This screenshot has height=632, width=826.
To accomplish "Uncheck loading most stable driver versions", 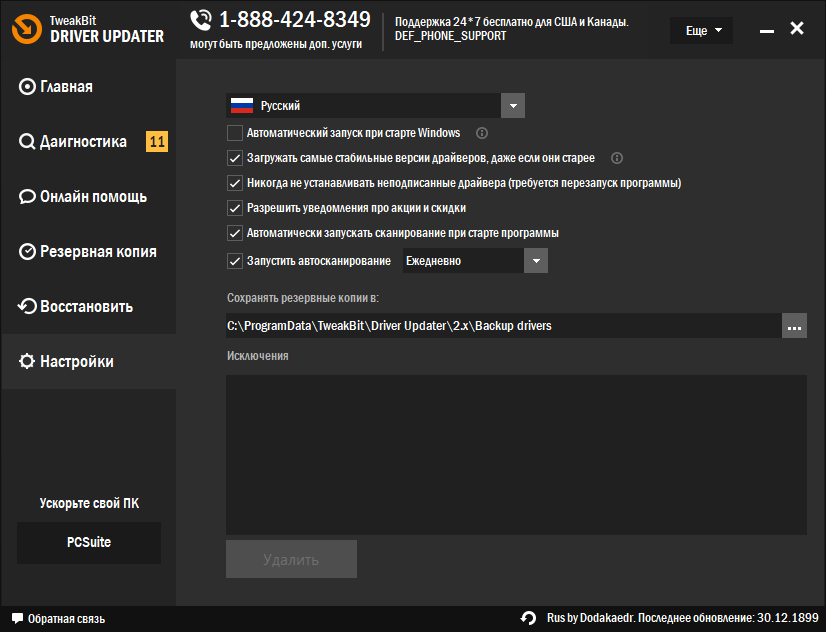I will coord(235,158).
